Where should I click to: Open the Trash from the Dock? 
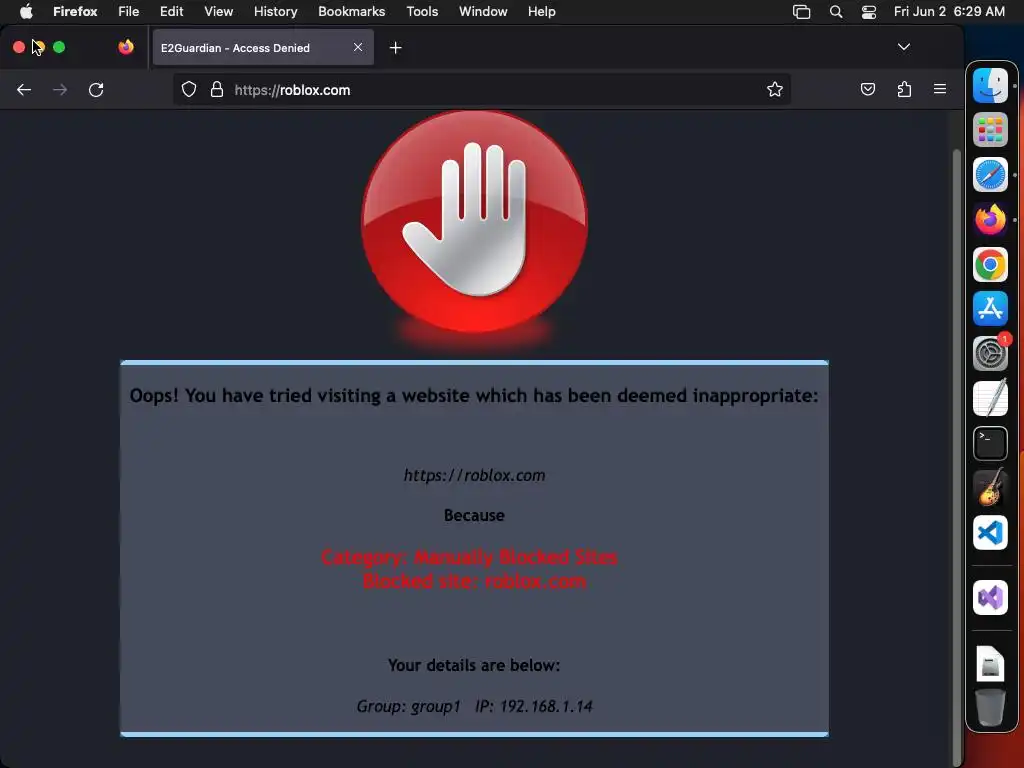tap(990, 707)
